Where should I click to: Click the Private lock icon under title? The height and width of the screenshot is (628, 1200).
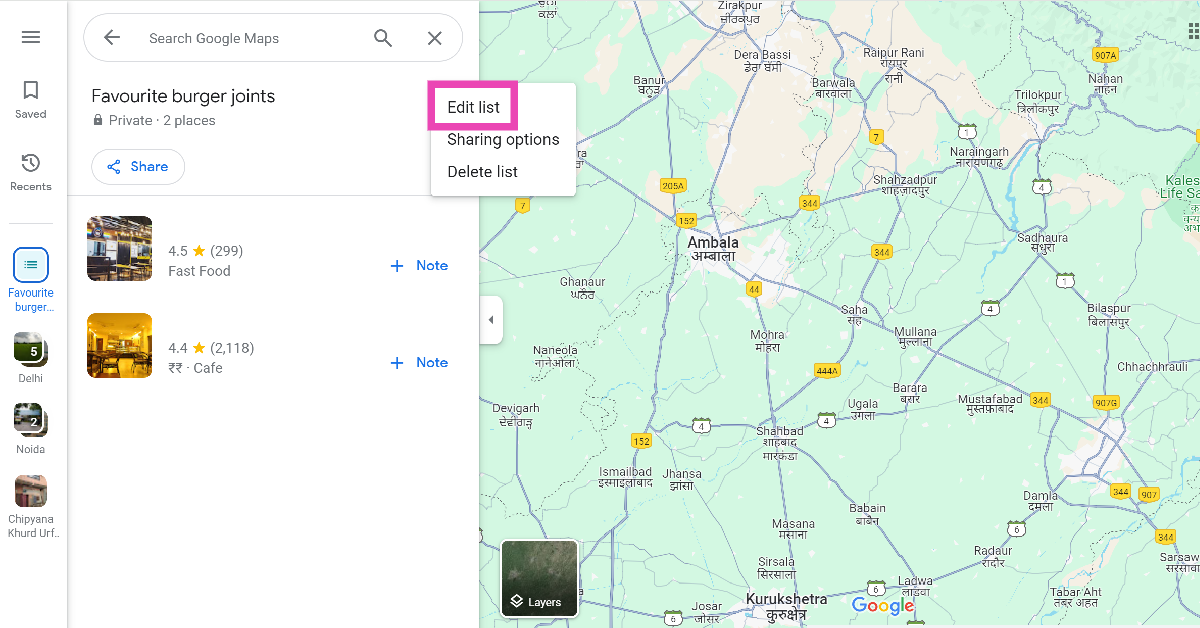pyautogui.click(x=98, y=120)
